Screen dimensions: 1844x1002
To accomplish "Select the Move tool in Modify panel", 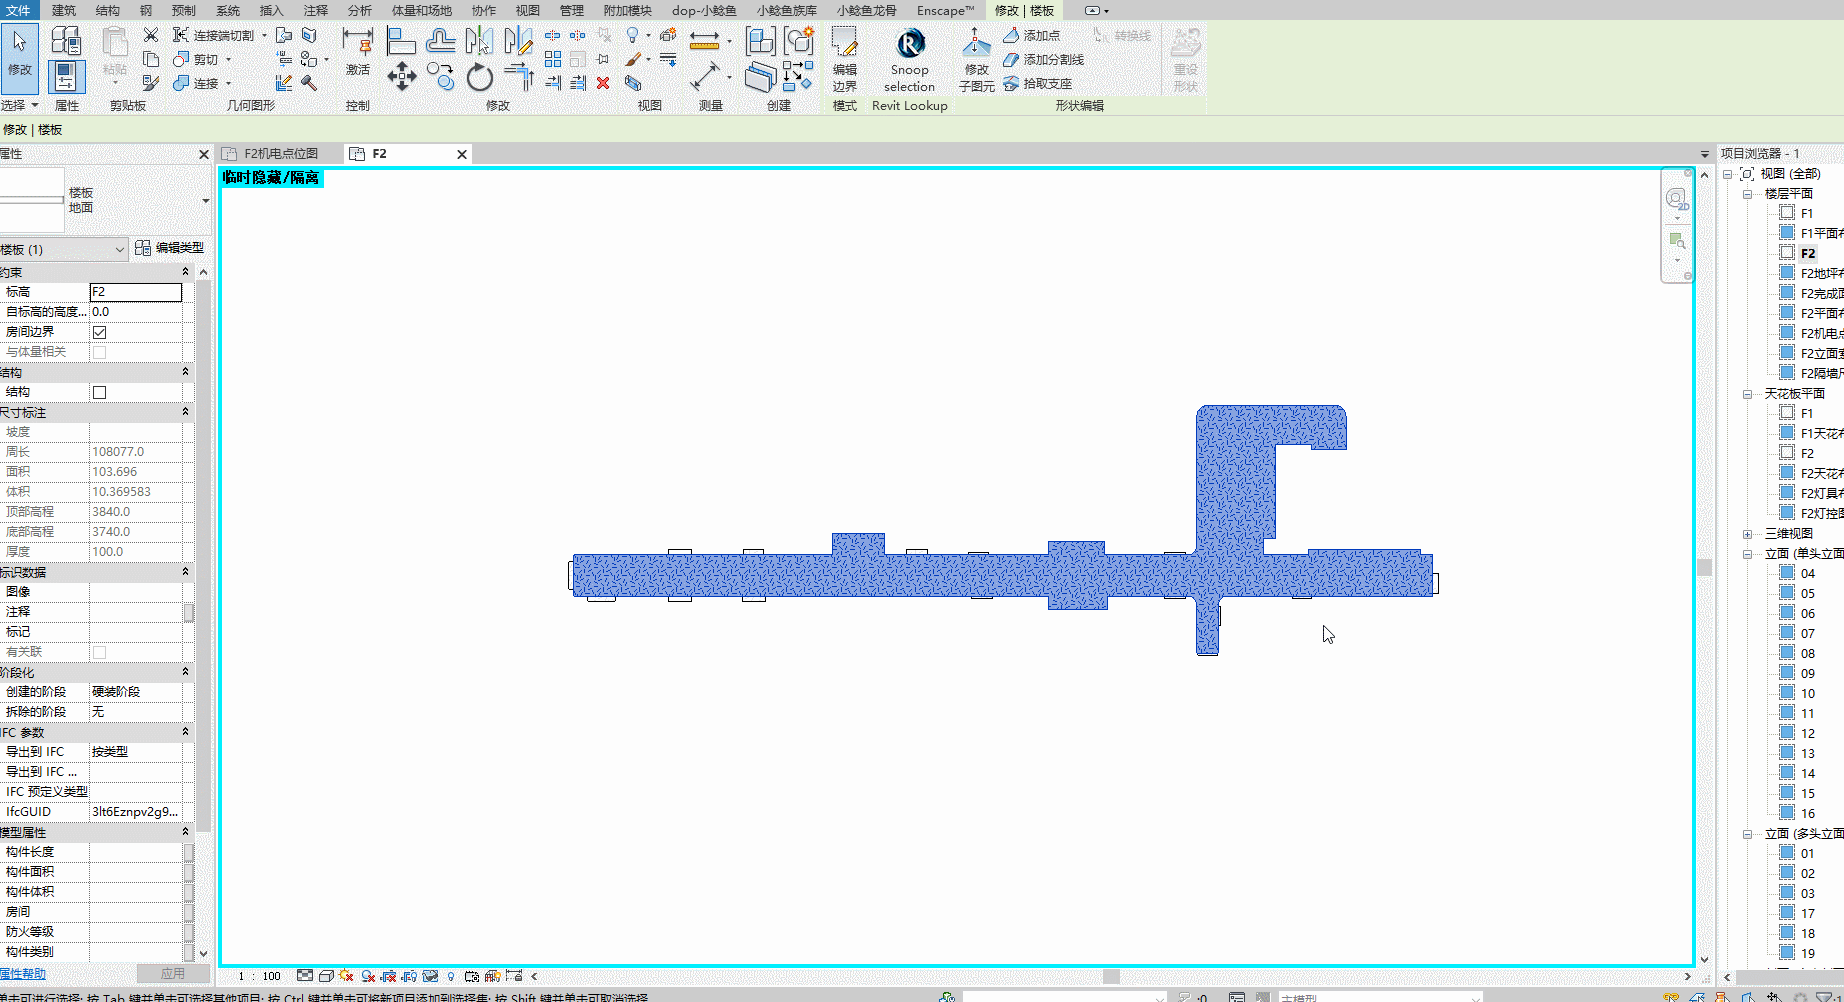I will click(401, 77).
